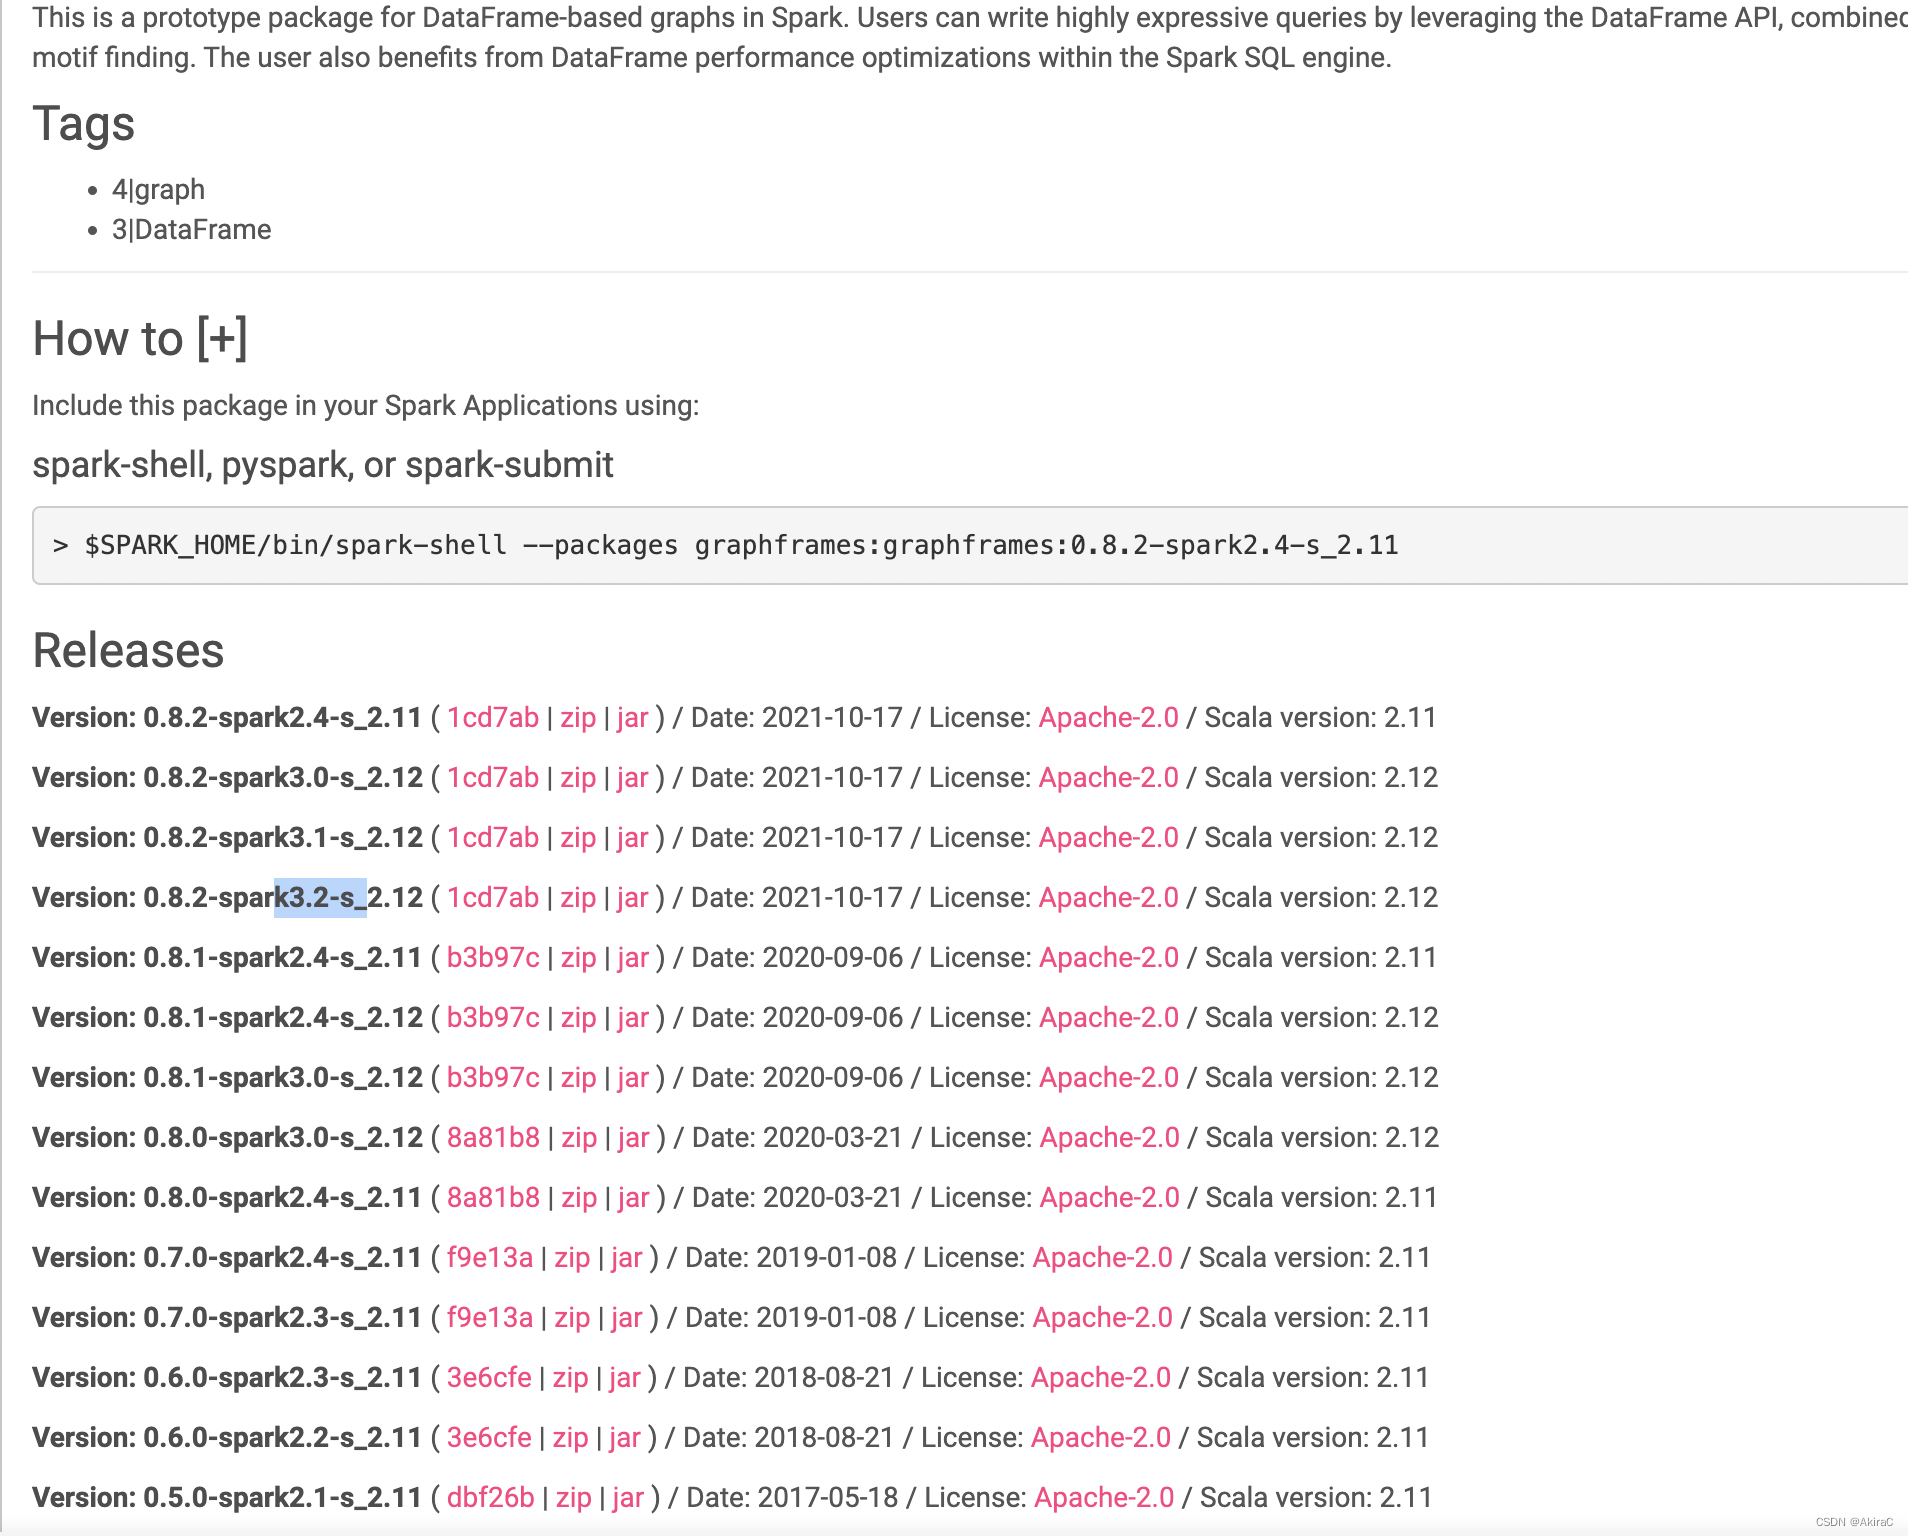1908x1536 pixels.
Task: Download zip for 0.8.0-spark3.0-s_2.12
Action: 580,1138
